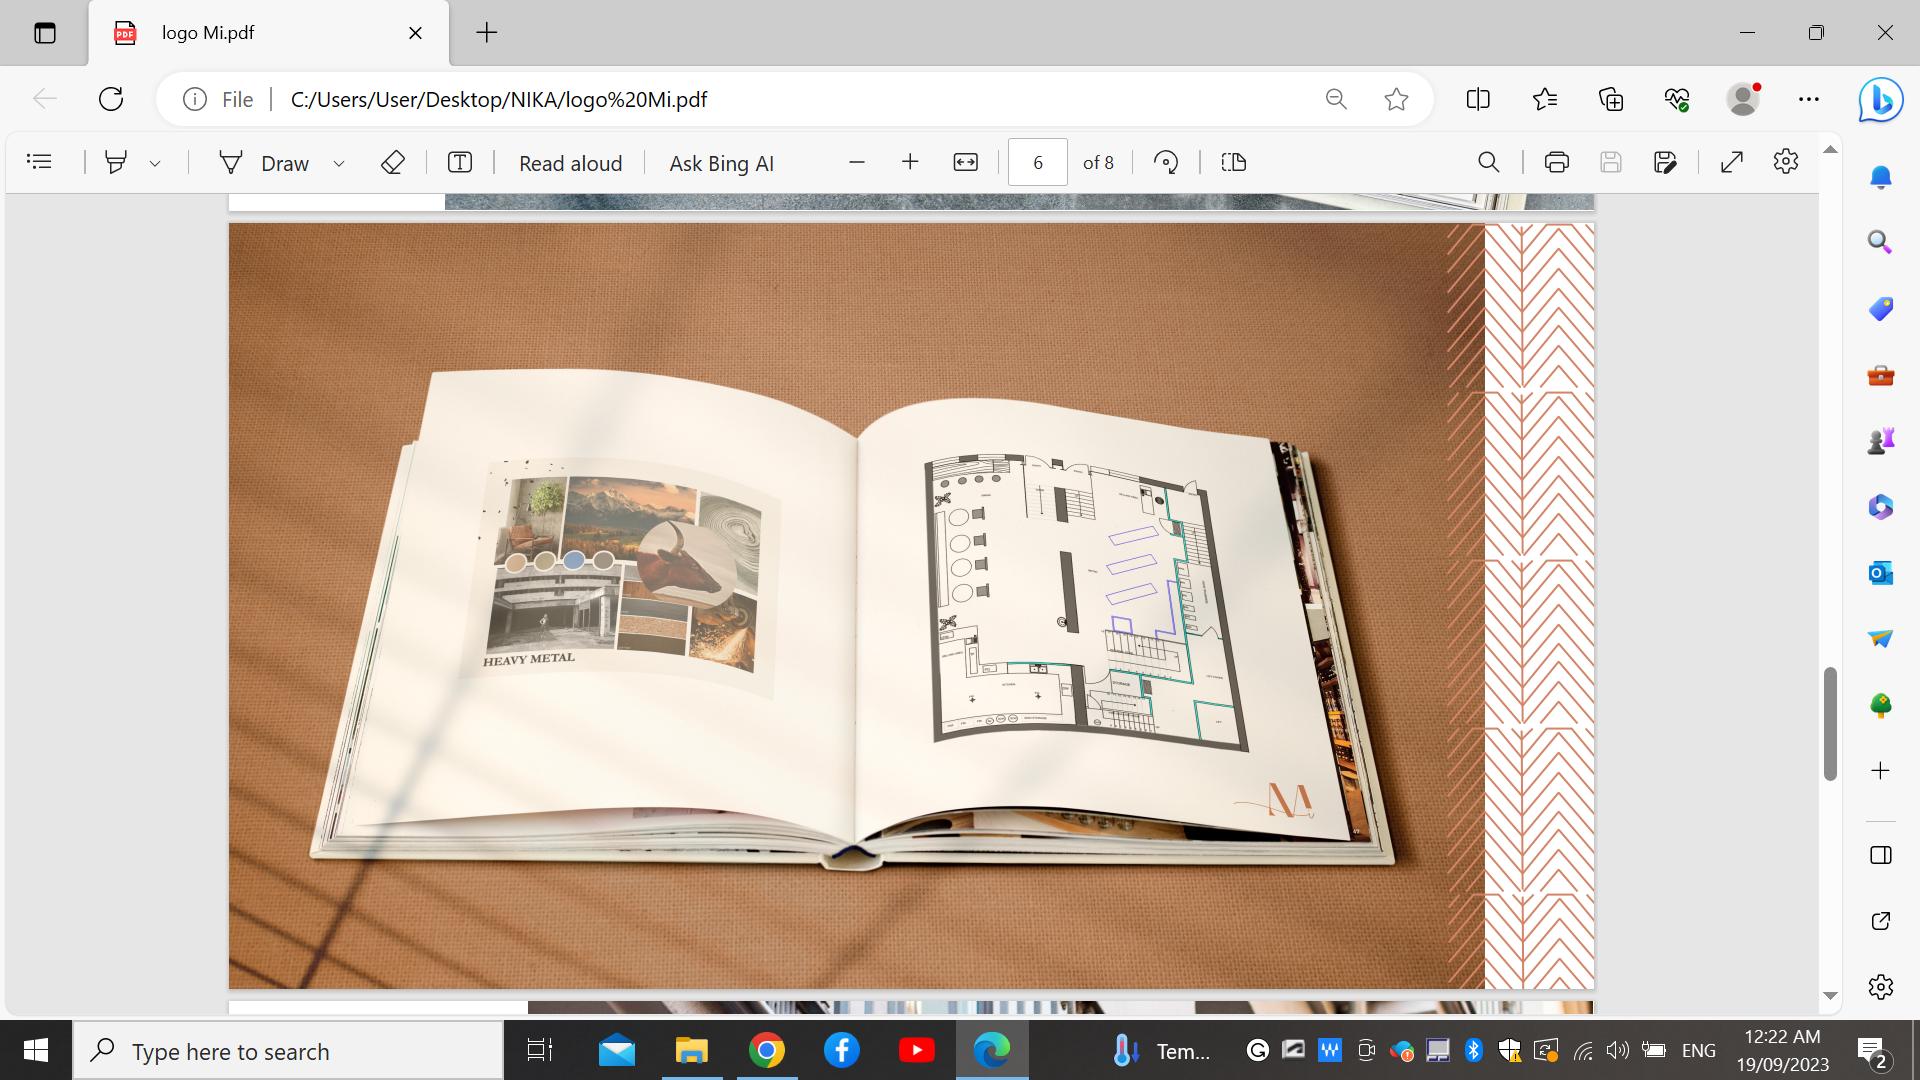
Task: Select the Erase tool
Action: tap(392, 162)
